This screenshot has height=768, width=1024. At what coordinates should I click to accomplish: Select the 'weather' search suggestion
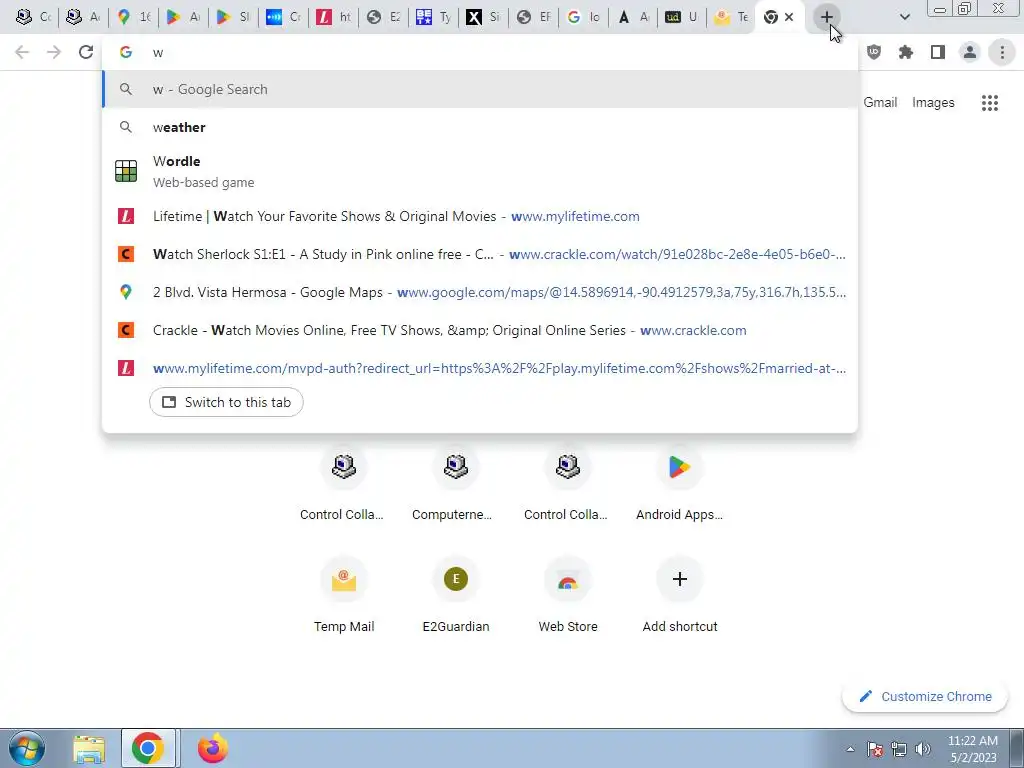(480, 127)
